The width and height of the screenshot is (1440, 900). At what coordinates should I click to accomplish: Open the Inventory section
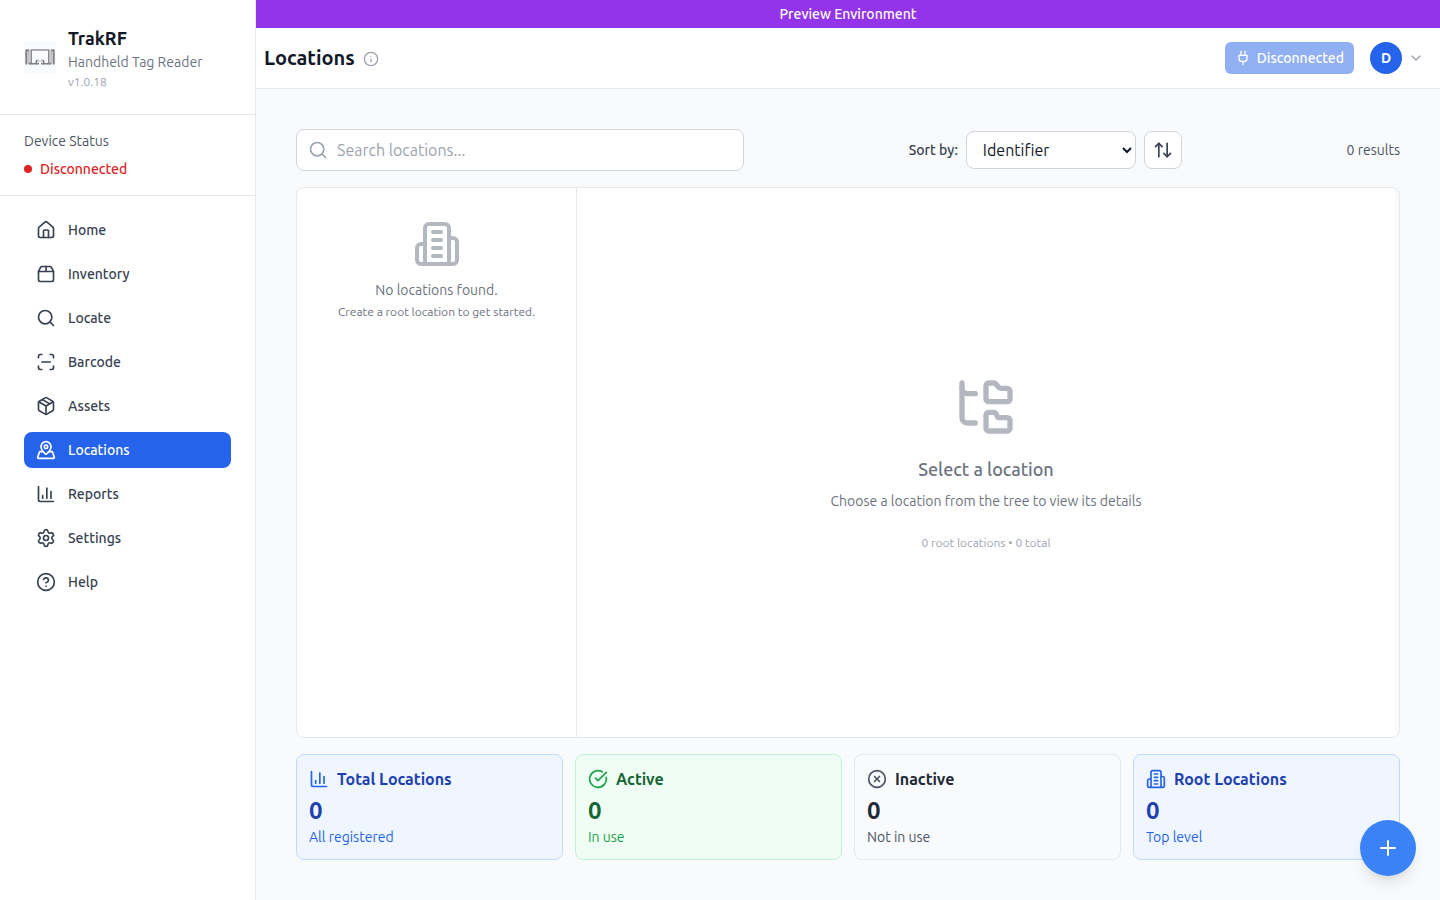97,273
